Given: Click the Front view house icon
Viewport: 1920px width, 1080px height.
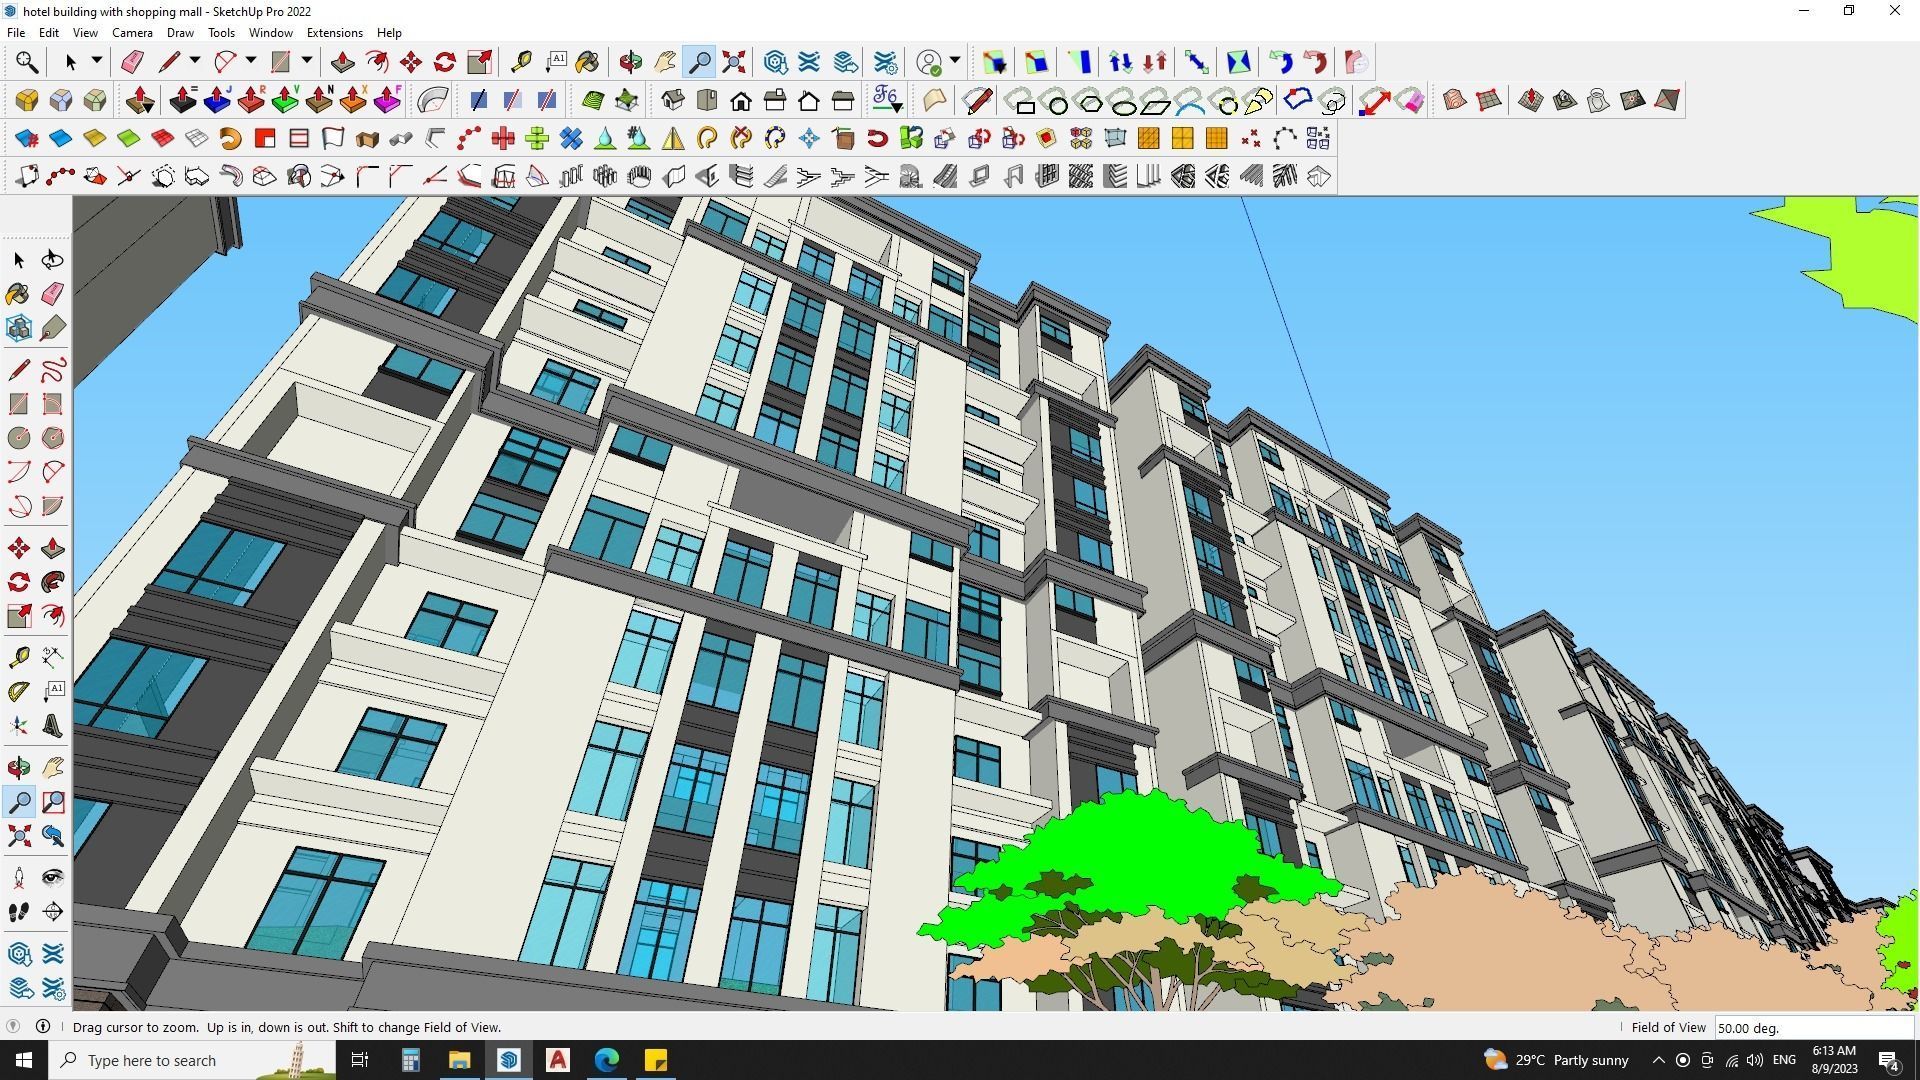Looking at the screenshot, I should tap(741, 100).
